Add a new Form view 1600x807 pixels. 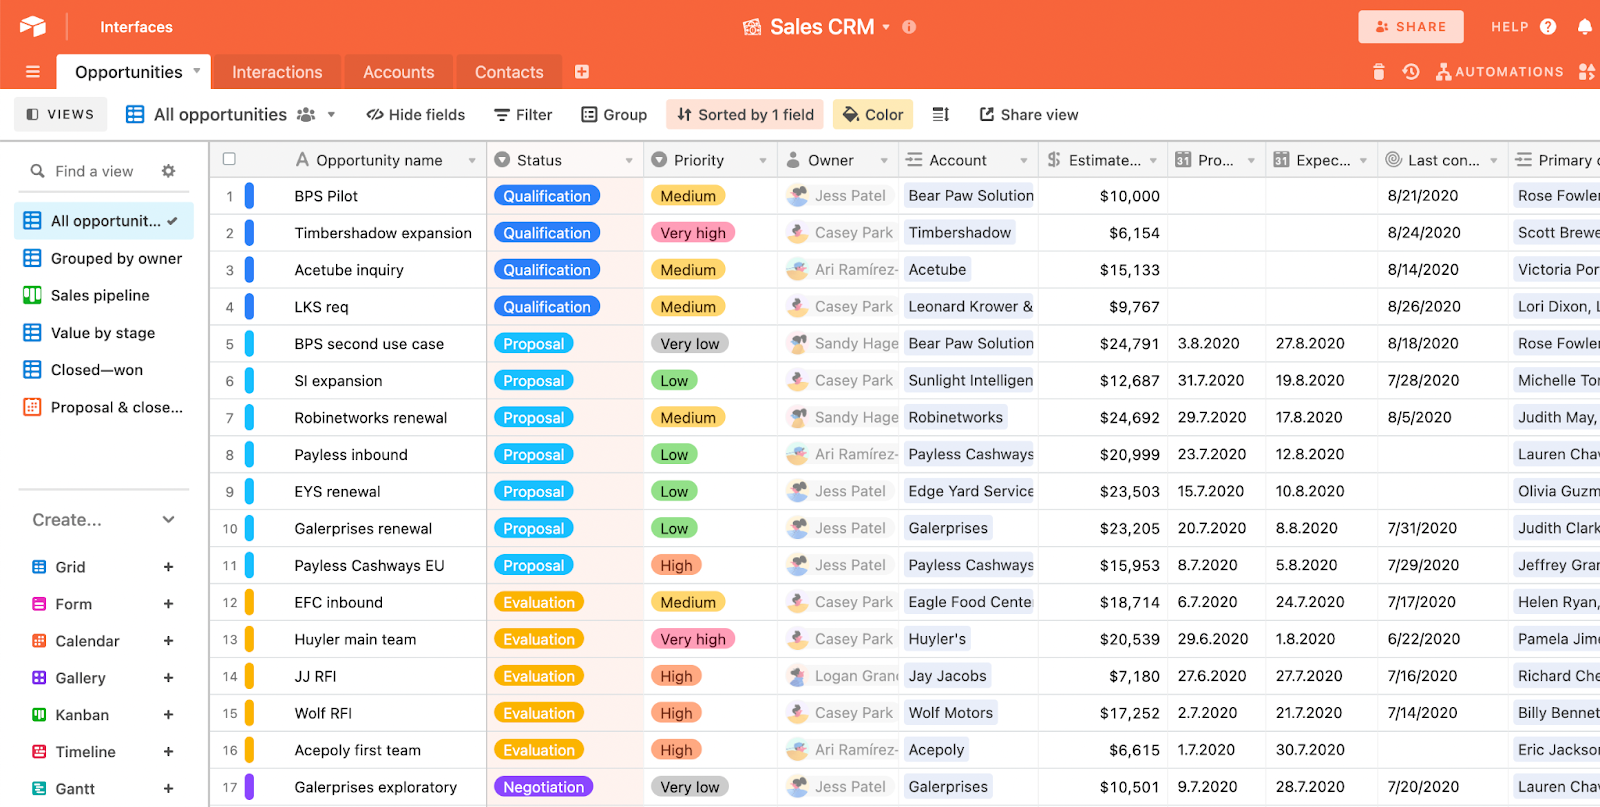(x=169, y=604)
